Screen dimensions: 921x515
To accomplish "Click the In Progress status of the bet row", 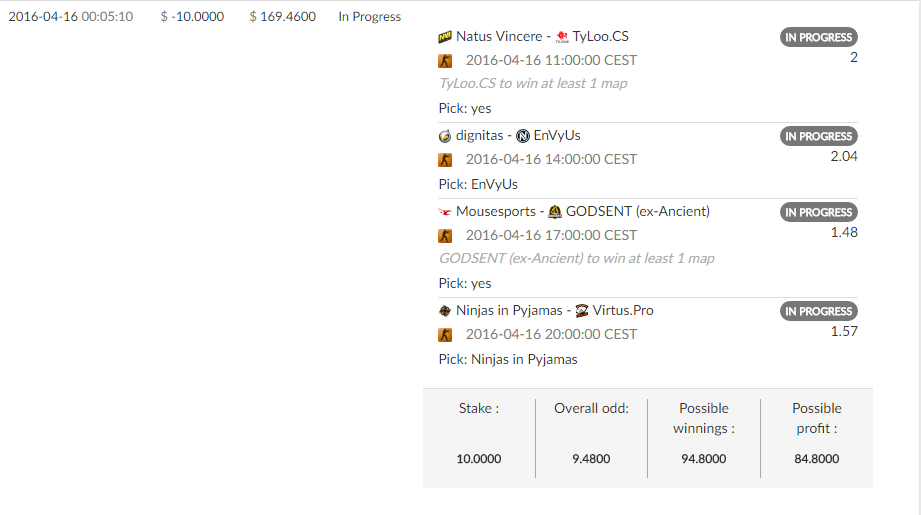I will point(369,16).
